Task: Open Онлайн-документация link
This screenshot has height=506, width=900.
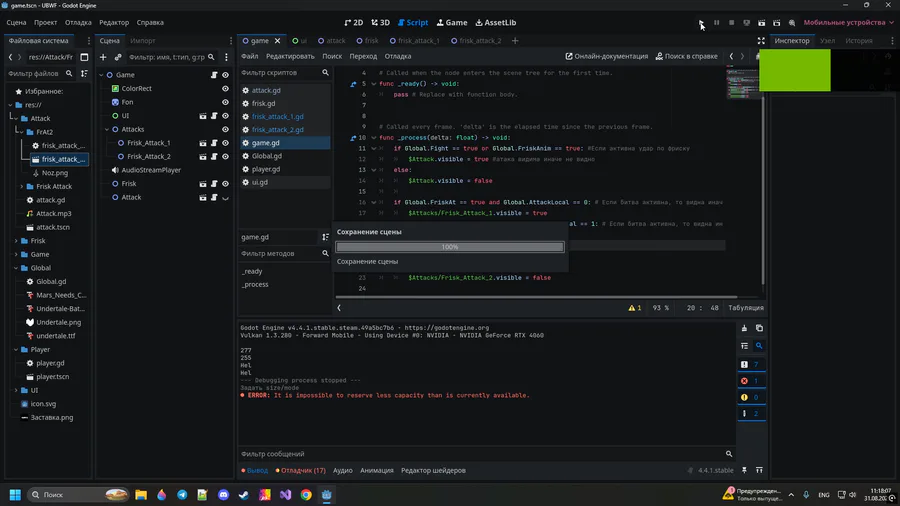Action: click(606, 56)
